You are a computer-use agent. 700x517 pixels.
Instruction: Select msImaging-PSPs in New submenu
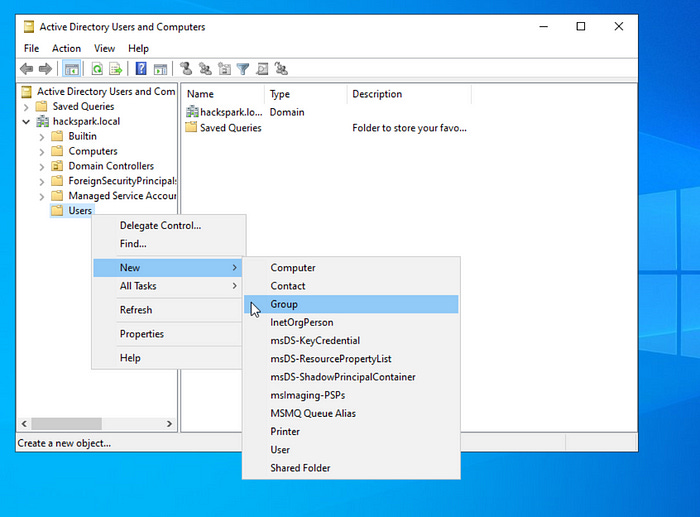[351, 395]
